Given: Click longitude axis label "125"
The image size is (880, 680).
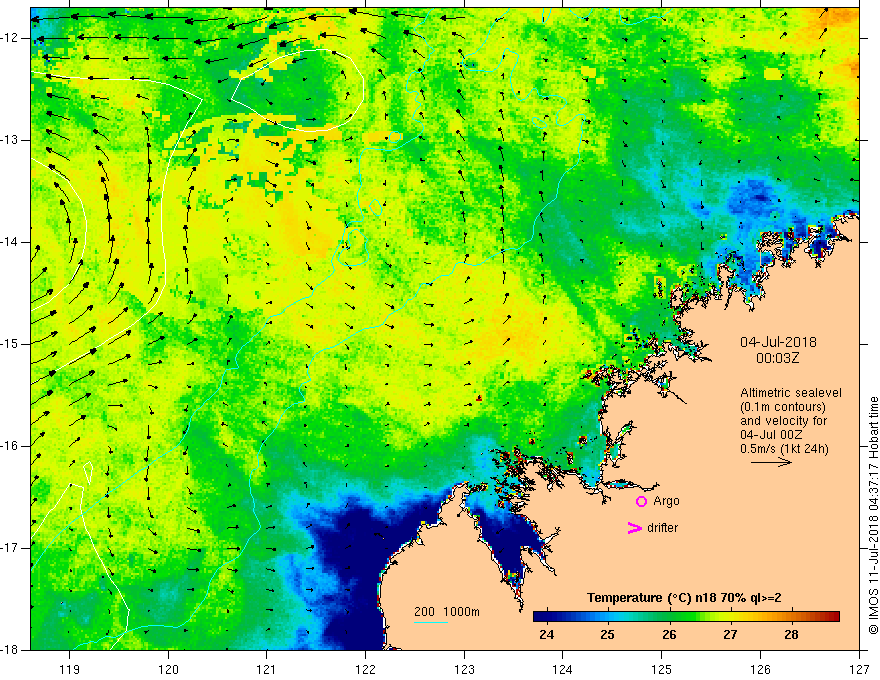Looking at the screenshot, I should click(662, 669).
